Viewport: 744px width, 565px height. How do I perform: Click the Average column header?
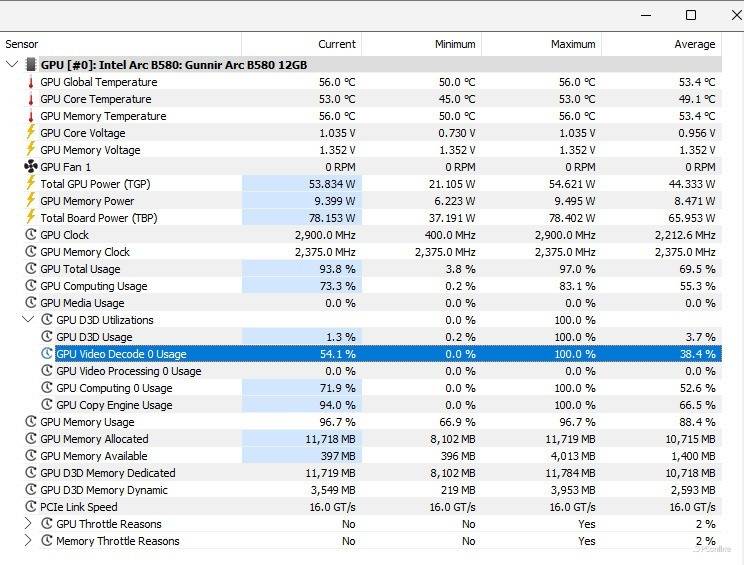(694, 44)
